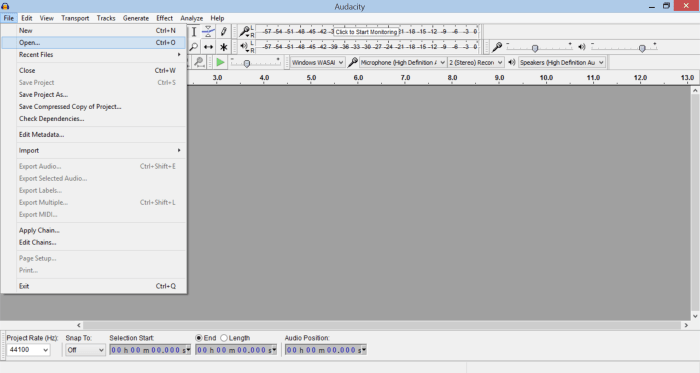Click the speaker icon before the Speakers dropdown
This screenshot has height=373, width=700.
tap(512, 62)
